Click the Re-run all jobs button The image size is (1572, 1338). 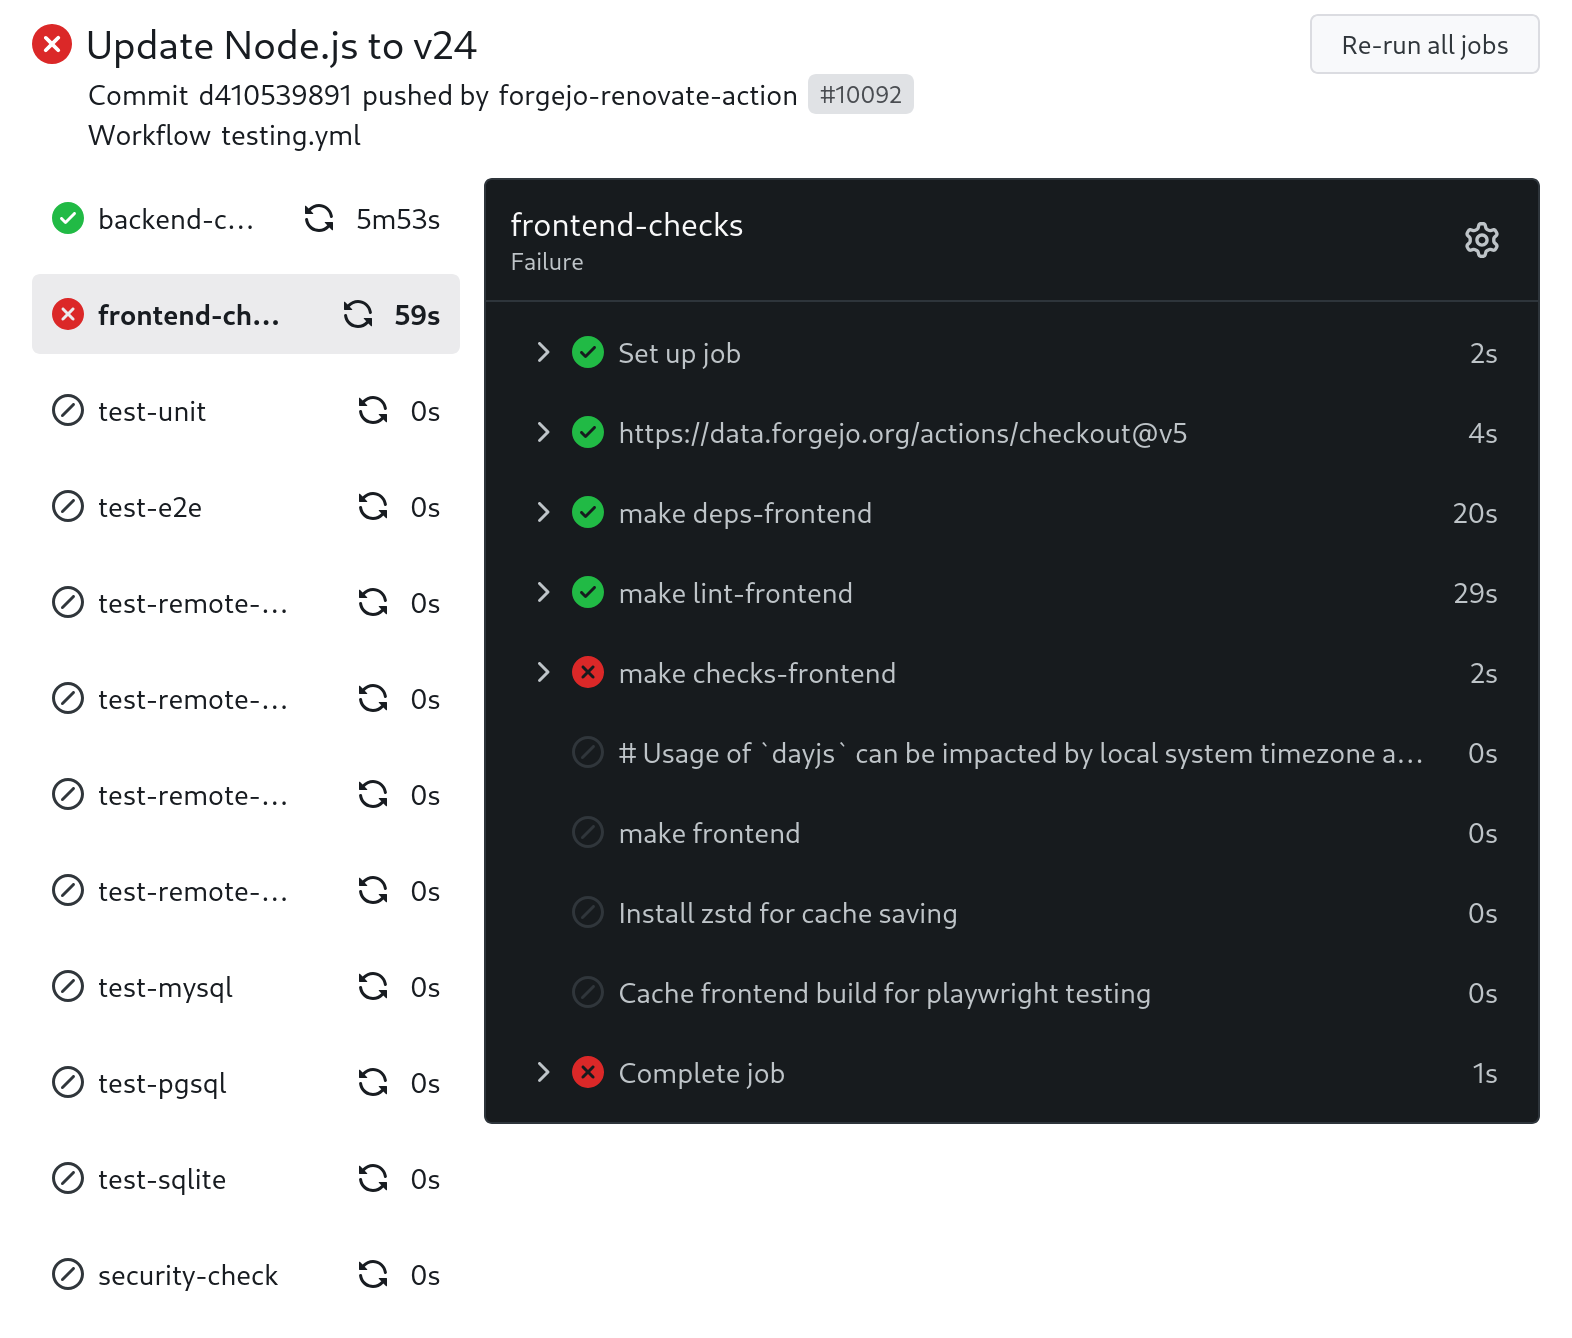point(1424,45)
